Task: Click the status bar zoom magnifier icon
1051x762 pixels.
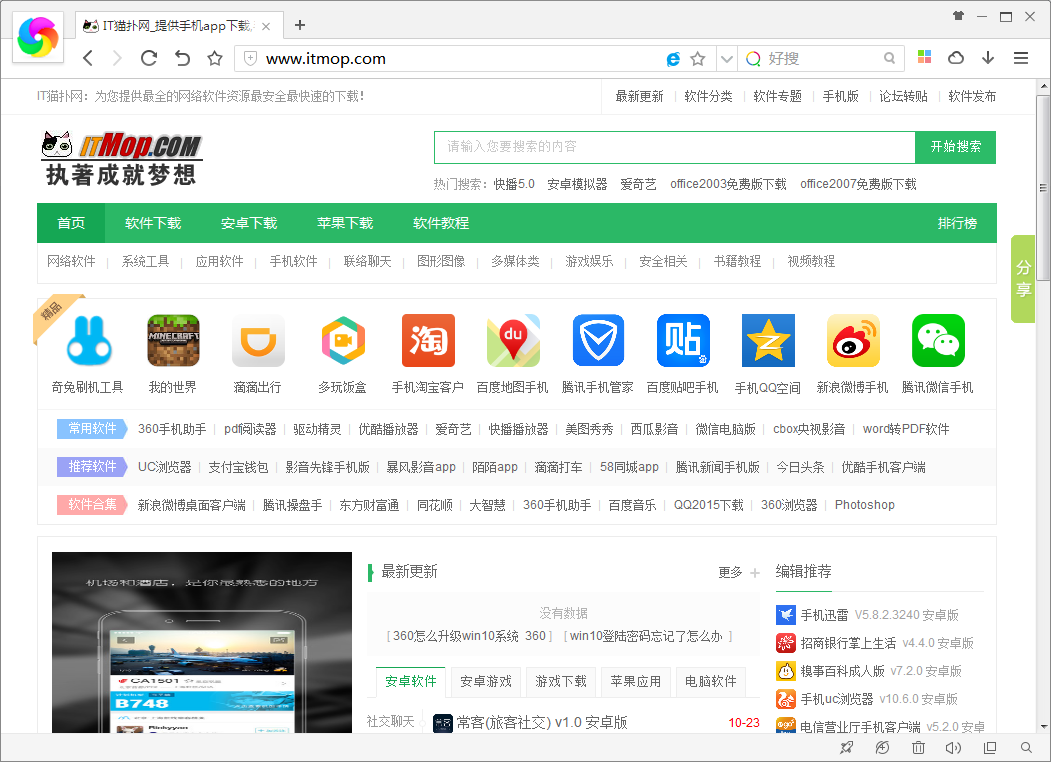Action: point(1026,747)
